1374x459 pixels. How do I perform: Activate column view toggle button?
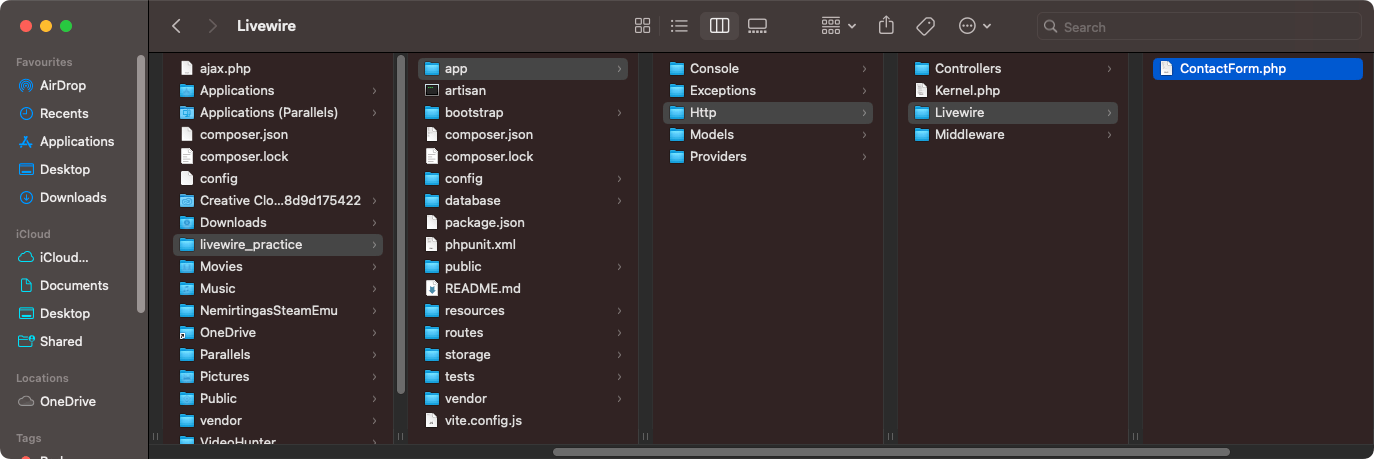(719, 26)
